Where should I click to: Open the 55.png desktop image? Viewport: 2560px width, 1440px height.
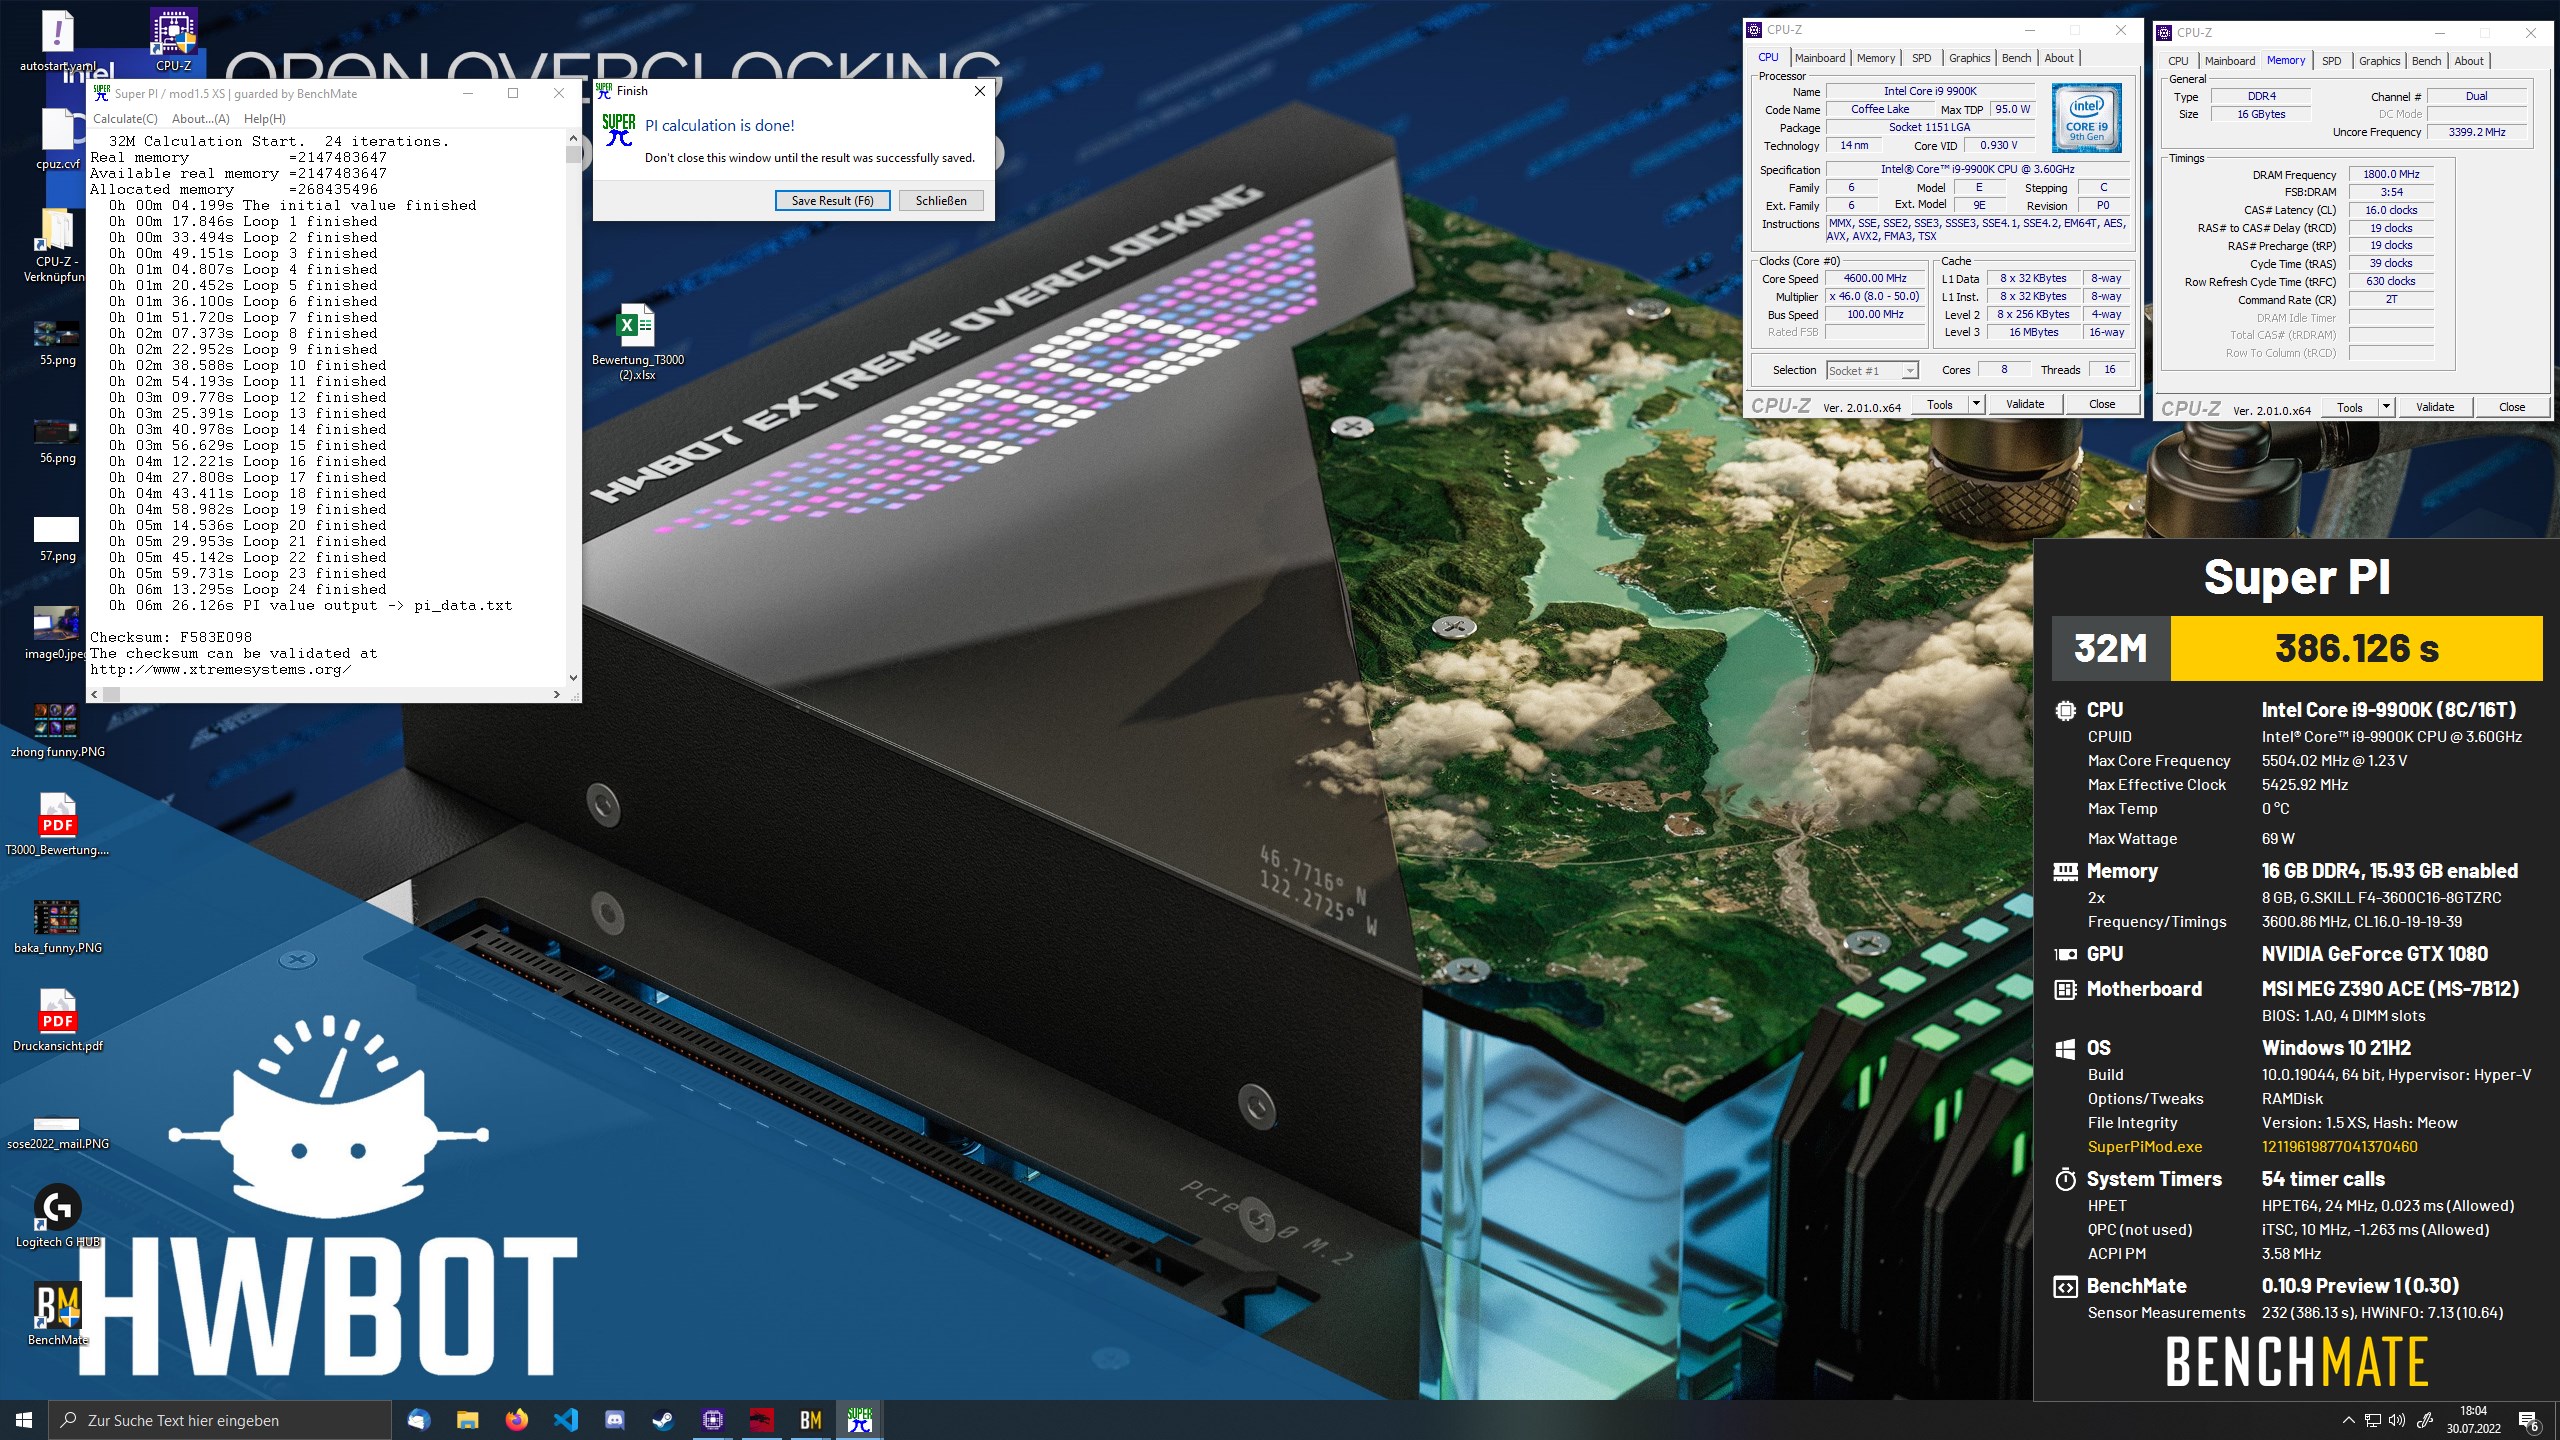tap(58, 342)
